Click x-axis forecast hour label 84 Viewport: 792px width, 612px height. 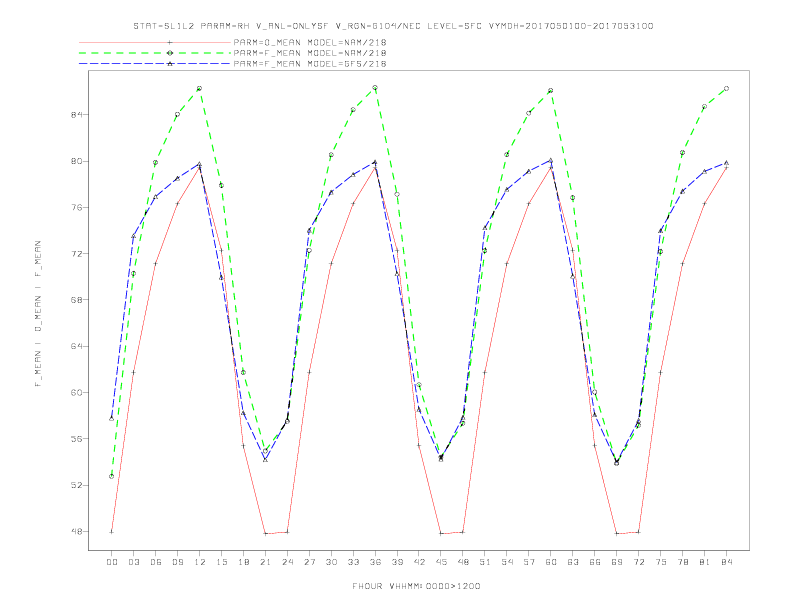click(727, 562)
